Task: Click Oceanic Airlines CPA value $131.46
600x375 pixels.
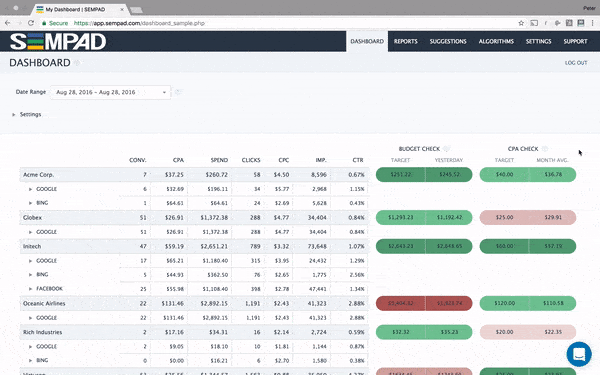Action: [x=173, y=303]
